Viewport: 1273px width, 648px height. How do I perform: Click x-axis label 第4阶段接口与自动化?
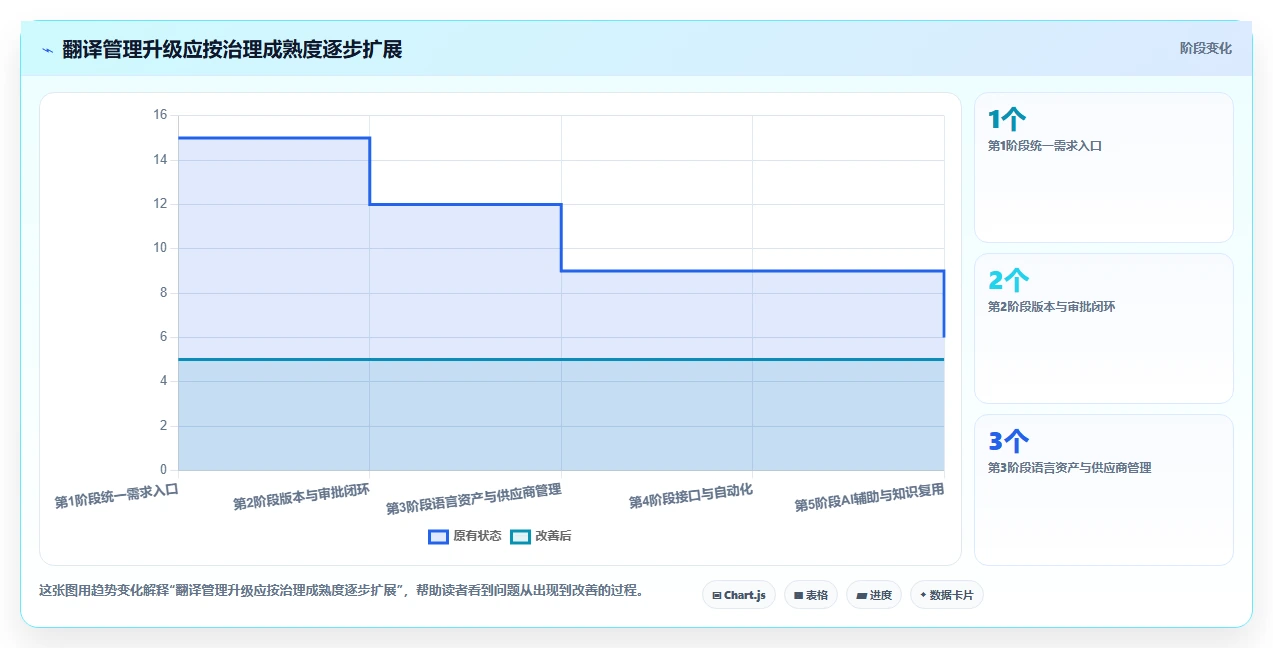691,495
